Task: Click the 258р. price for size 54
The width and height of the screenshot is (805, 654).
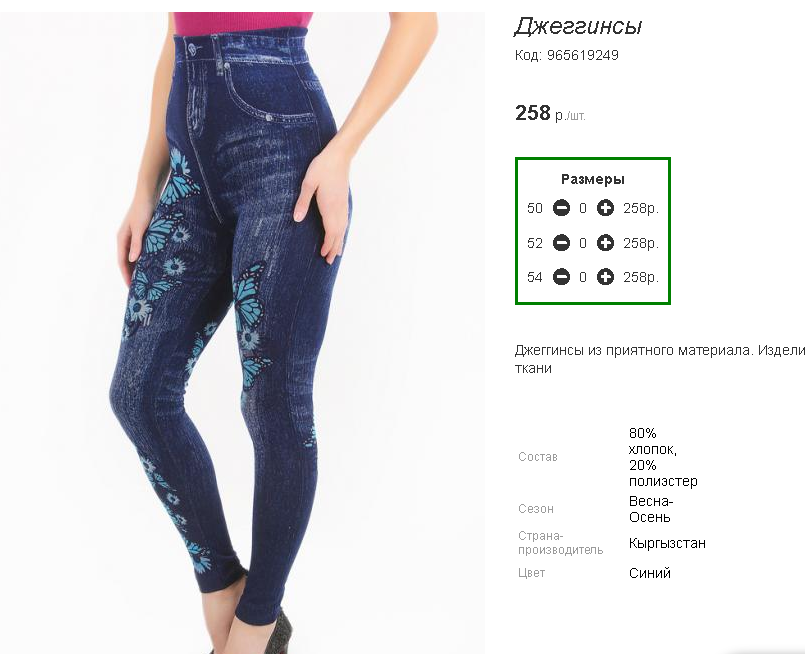Action: point(641,277)
